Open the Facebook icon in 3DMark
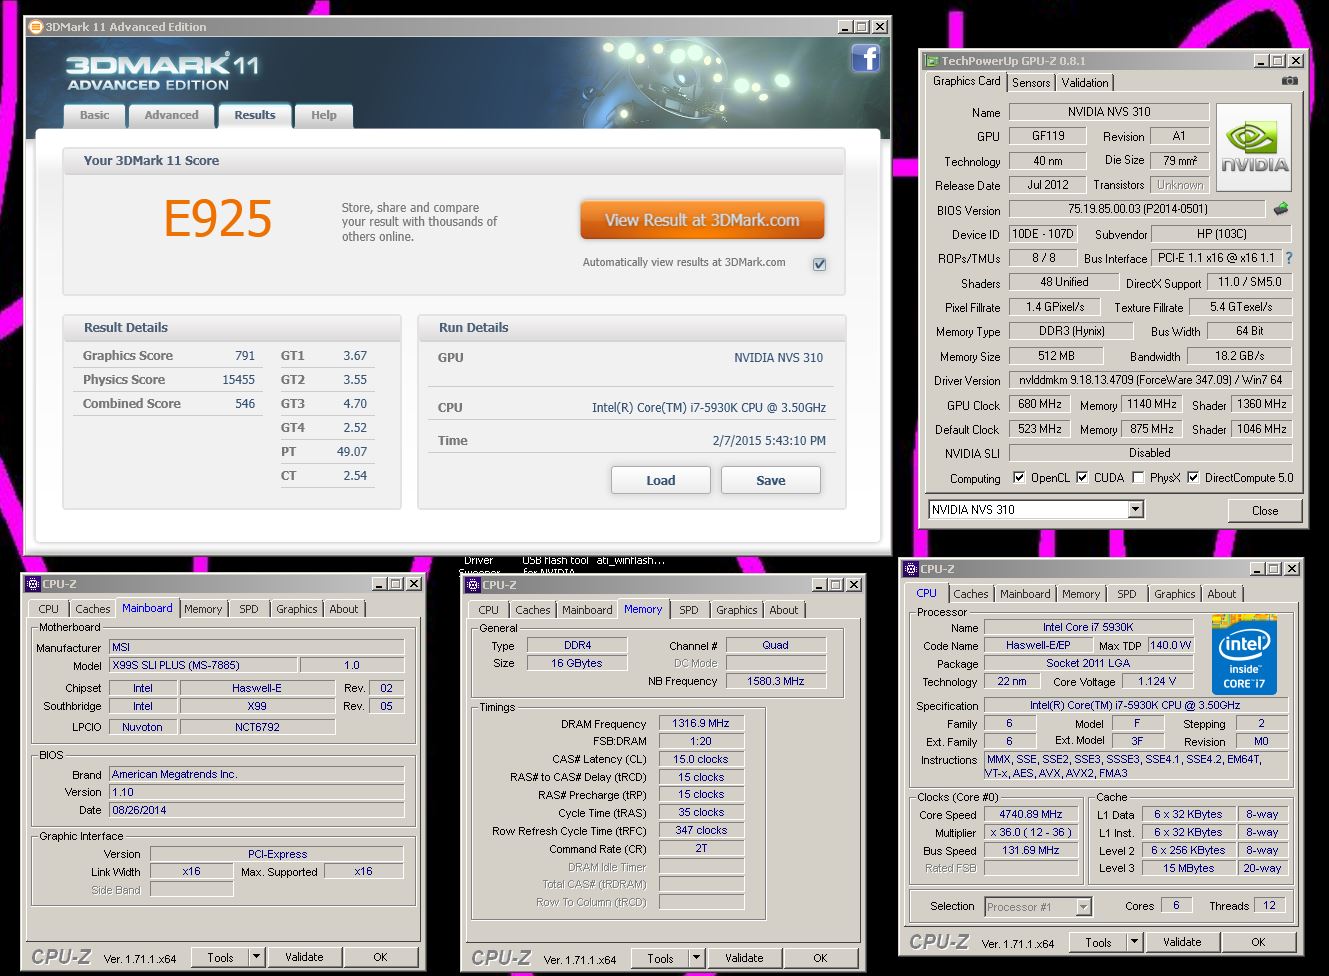 point(865,58)
